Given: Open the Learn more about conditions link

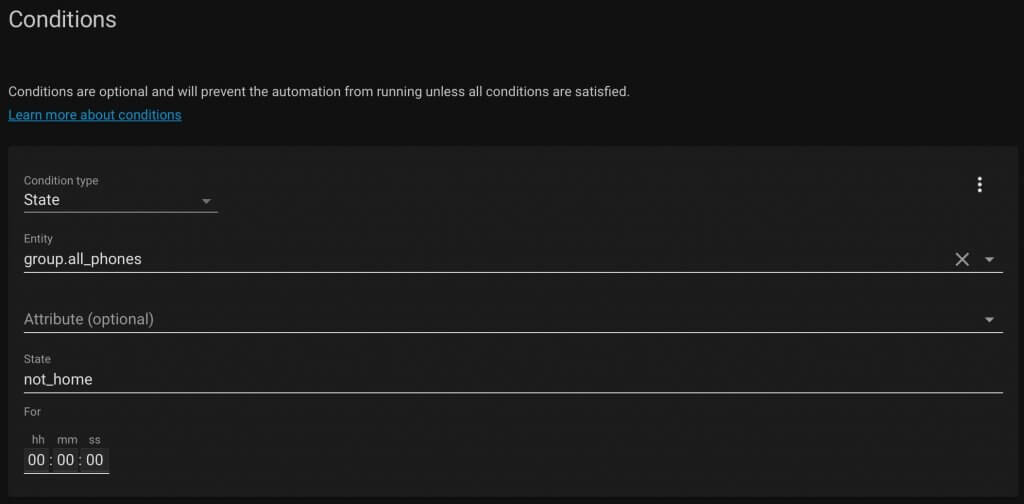Looking at the screenshot, I should [95, 115].
